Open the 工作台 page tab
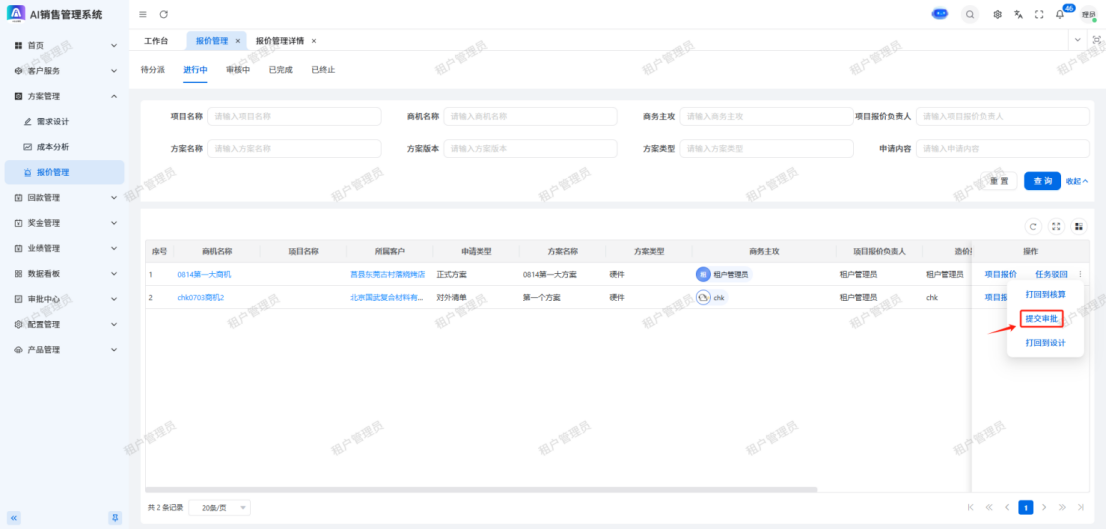Screen dimensions: 1106x529 156,41
